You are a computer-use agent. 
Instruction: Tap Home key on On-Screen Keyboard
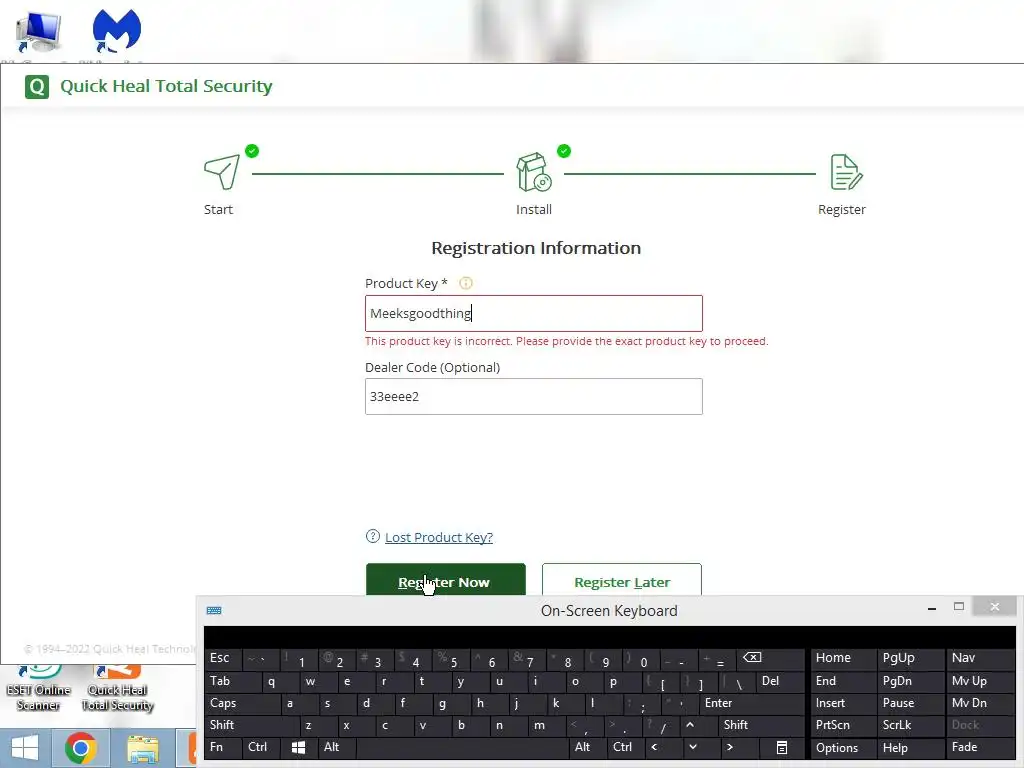843,659
